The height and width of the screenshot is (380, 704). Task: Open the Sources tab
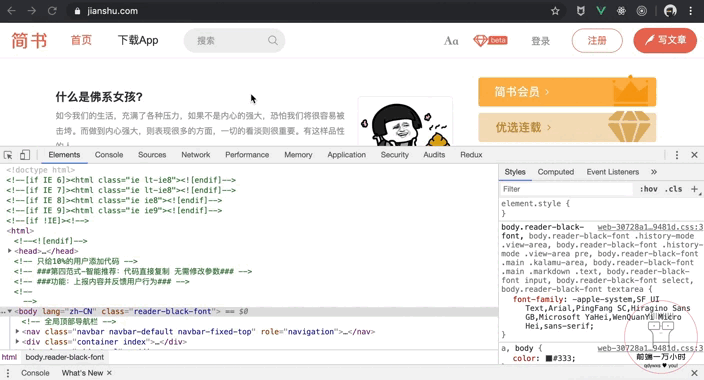click(x=152, y=155)
